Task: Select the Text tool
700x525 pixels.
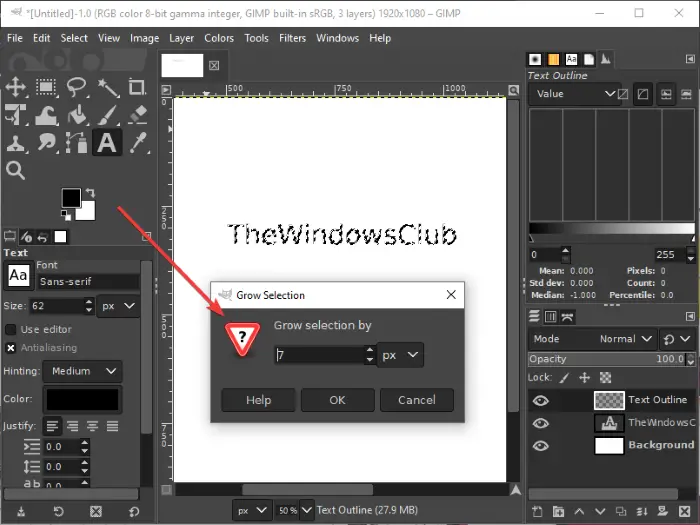Action: [107, 143]
